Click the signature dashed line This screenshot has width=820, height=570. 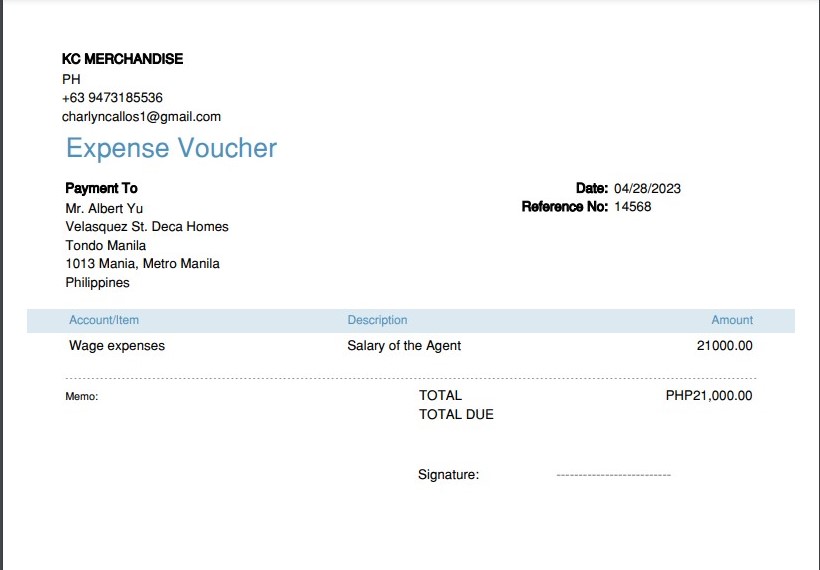pyautogui.click(x=613, y=475)
